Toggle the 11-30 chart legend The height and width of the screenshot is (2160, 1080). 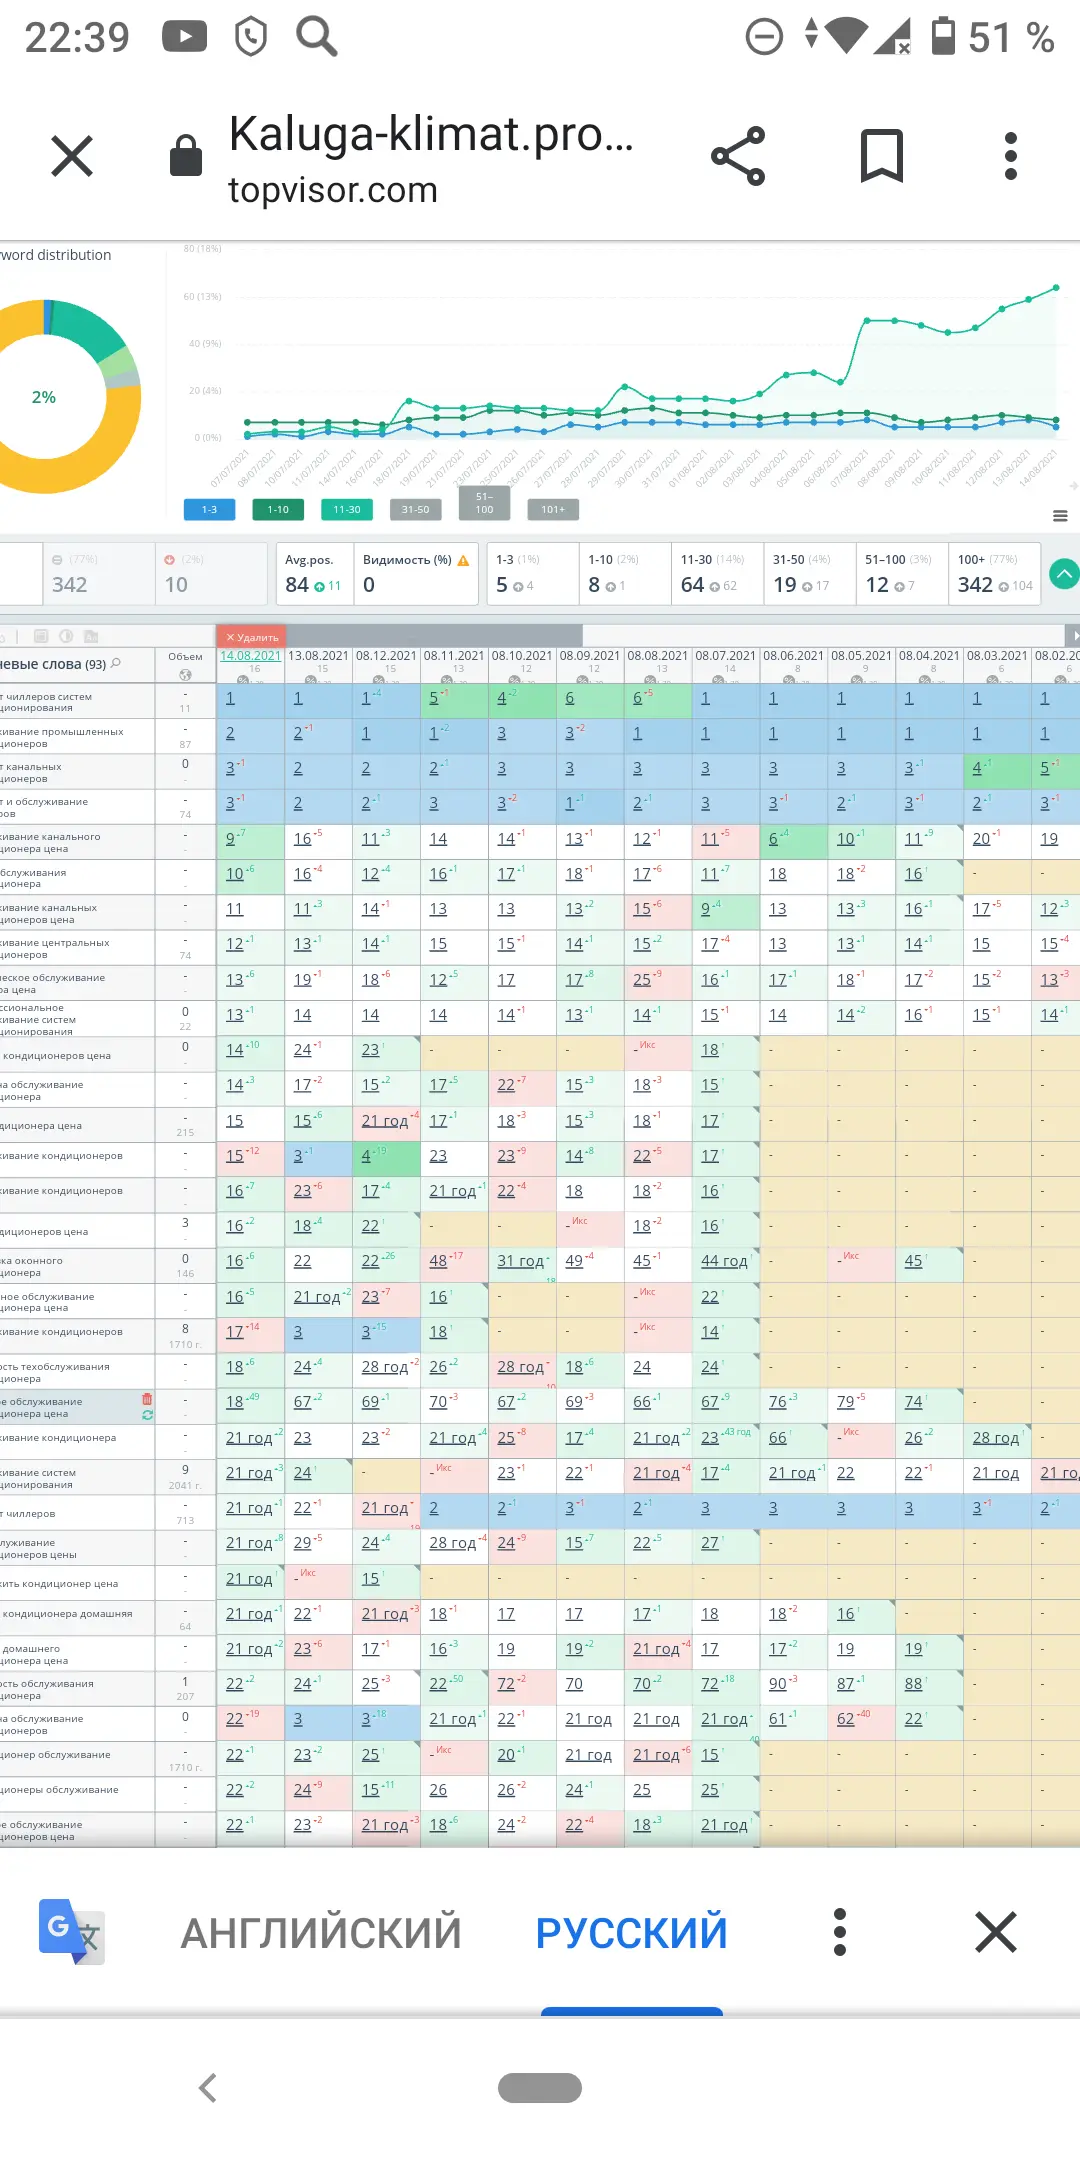coord(347,510)
